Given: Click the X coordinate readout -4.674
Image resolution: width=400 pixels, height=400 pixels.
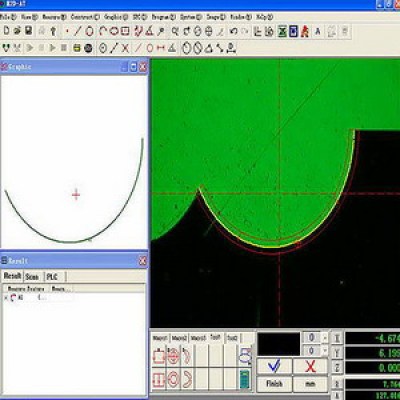Looking at the screenshot, I should click(373, 339).
